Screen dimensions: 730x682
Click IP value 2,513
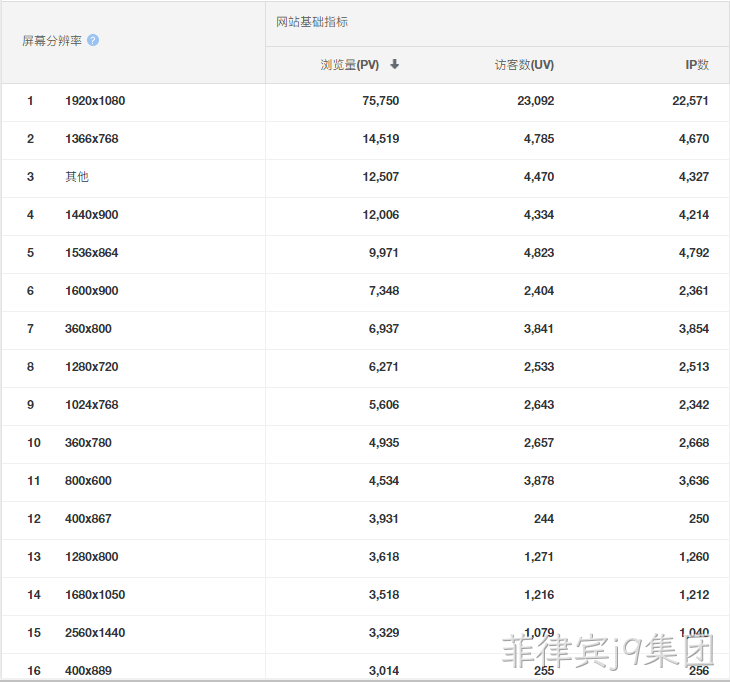pos(694,367)
